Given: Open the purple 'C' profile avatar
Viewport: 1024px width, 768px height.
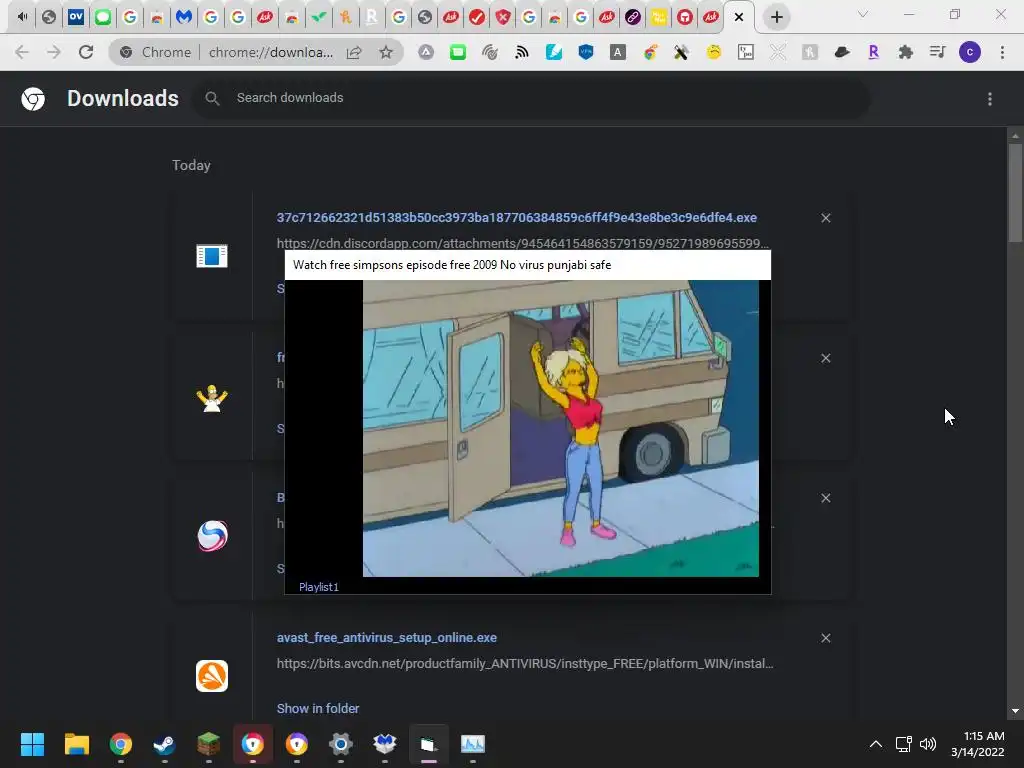Looking at the screenshot, I should [970, 52].
